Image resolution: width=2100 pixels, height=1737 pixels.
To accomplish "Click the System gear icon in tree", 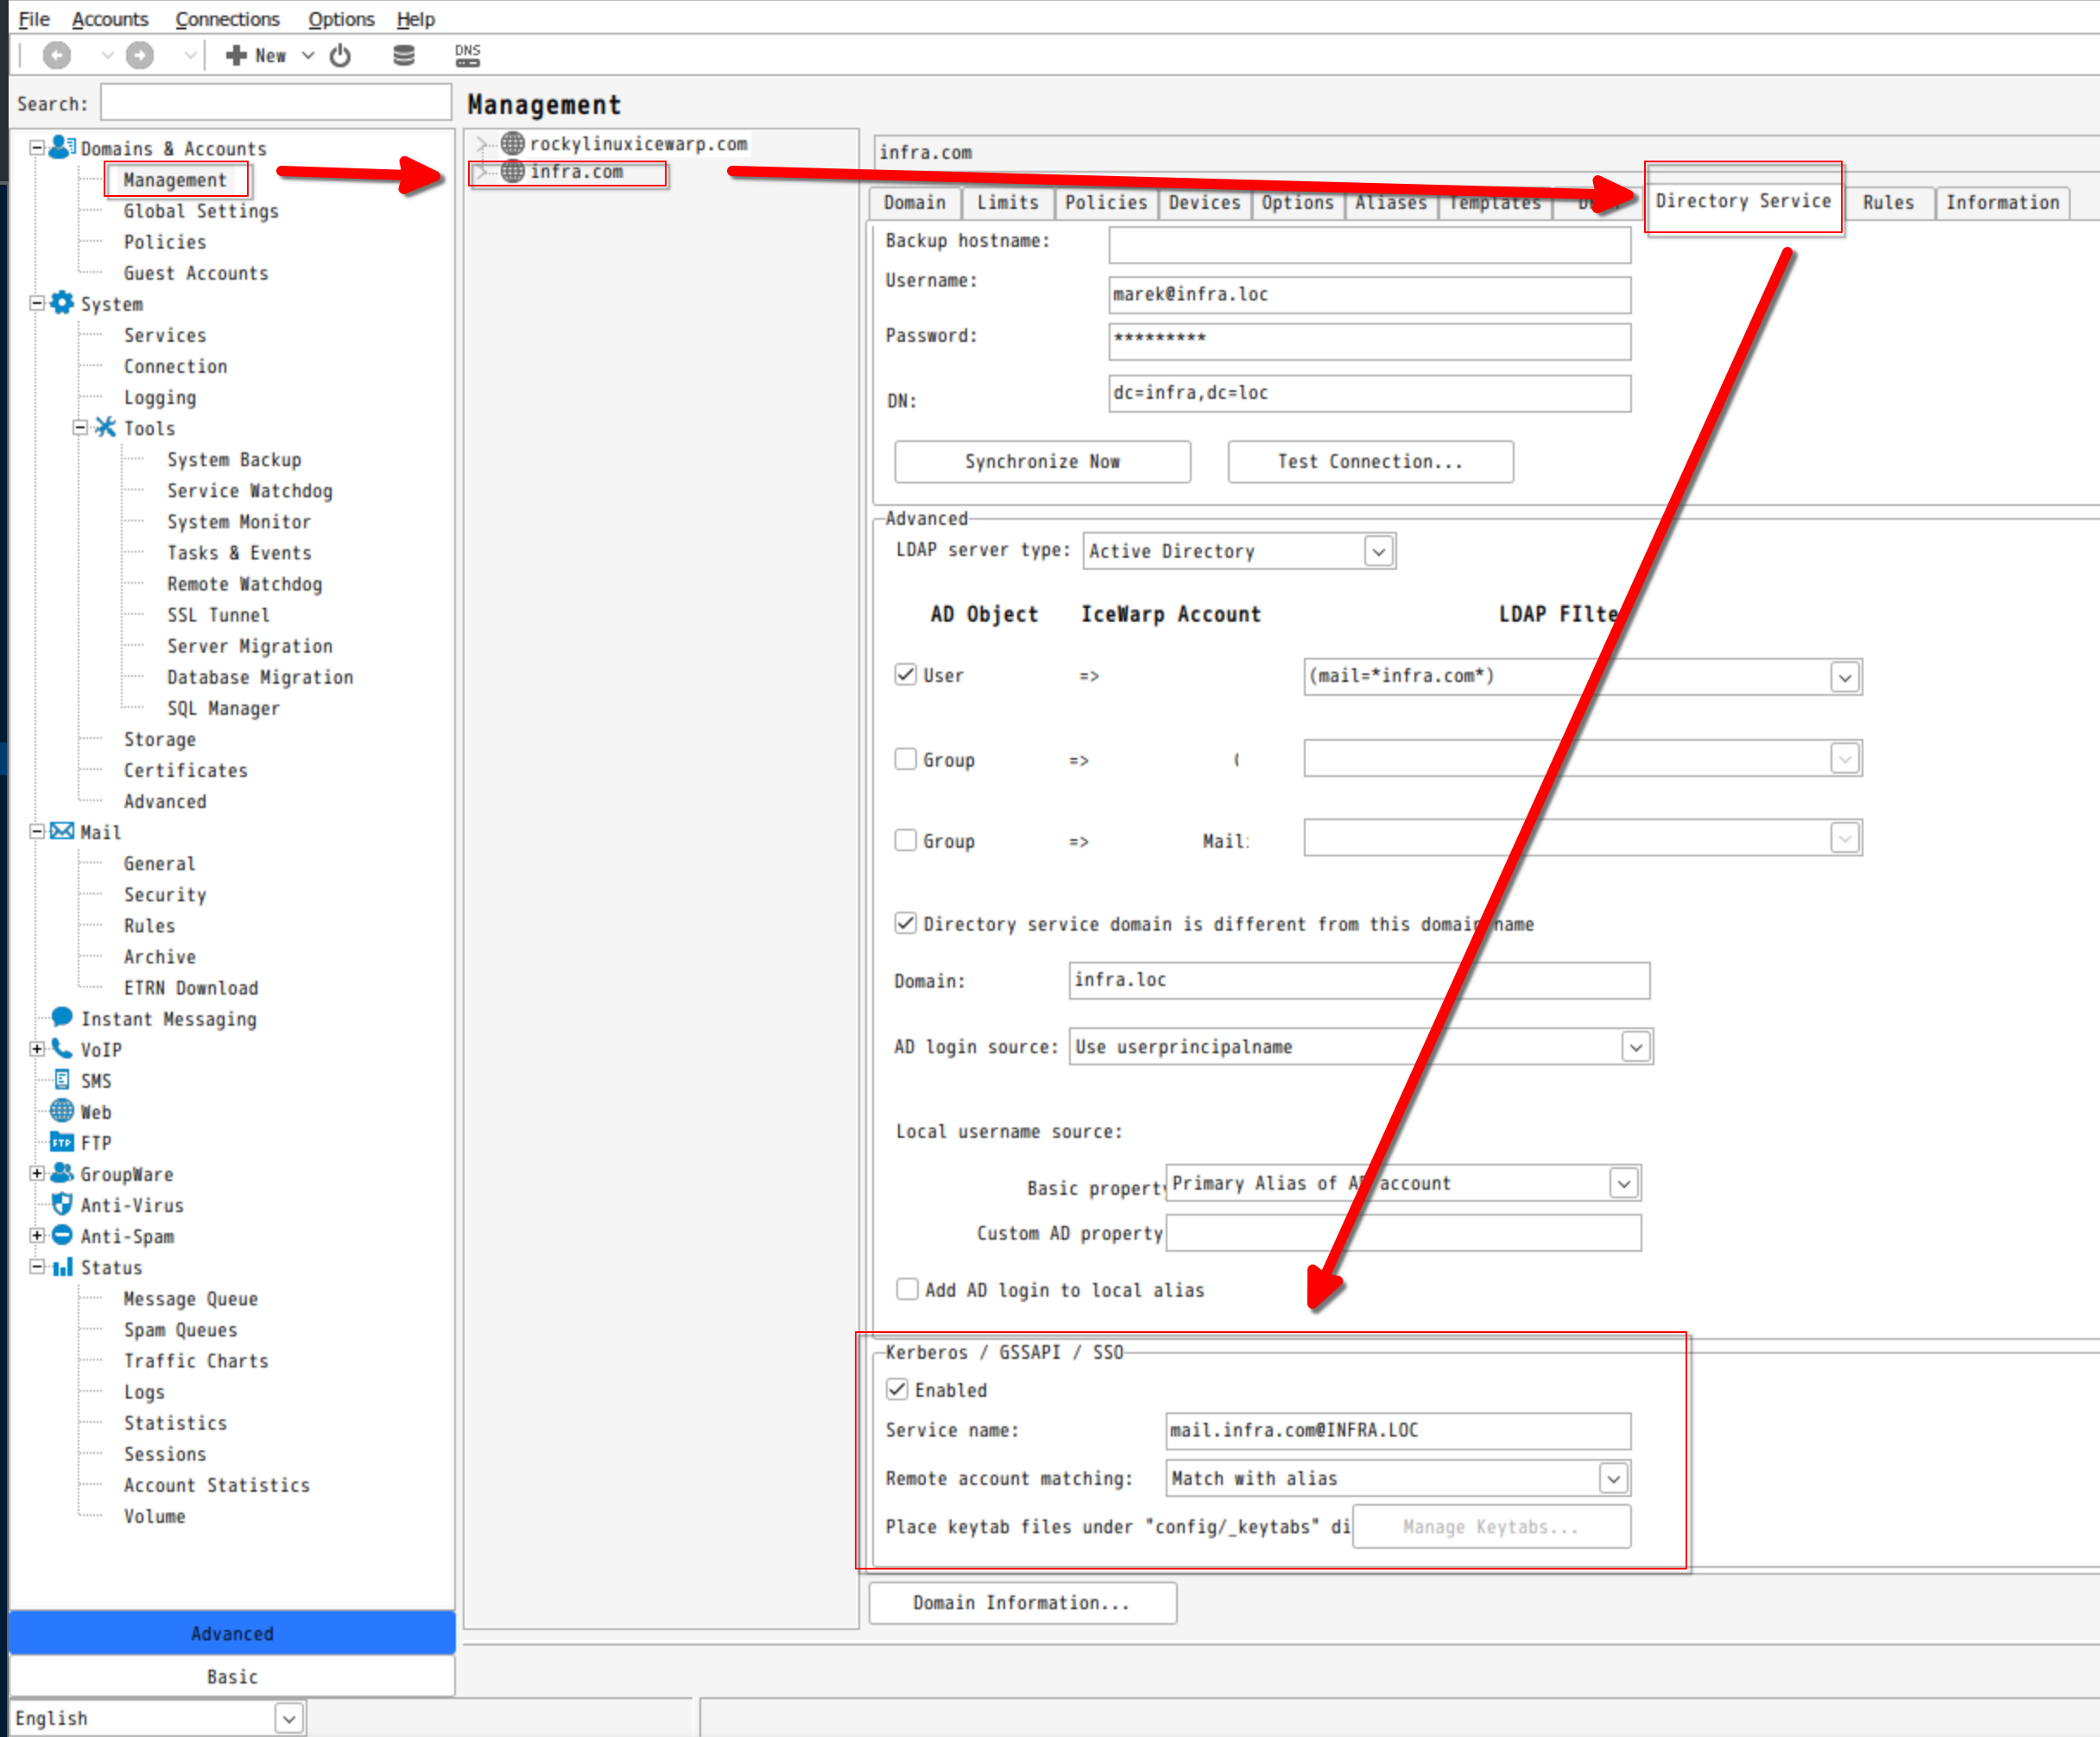I will 62,303.
